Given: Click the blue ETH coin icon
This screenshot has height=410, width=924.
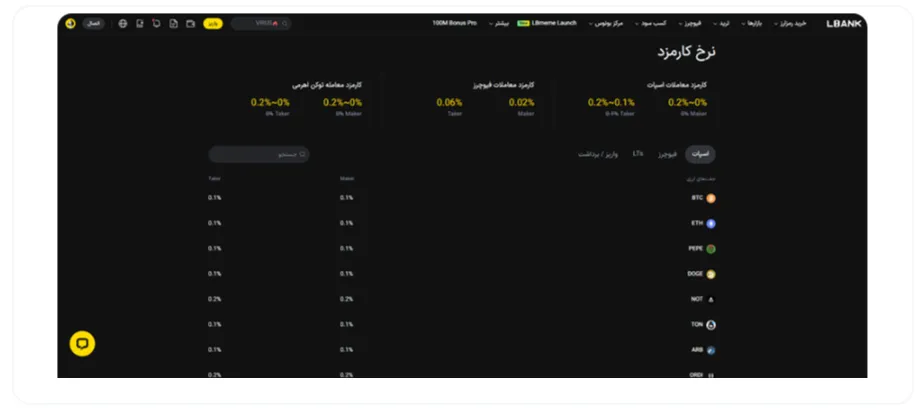Looking at the screenshot, I should click(711, 223).
